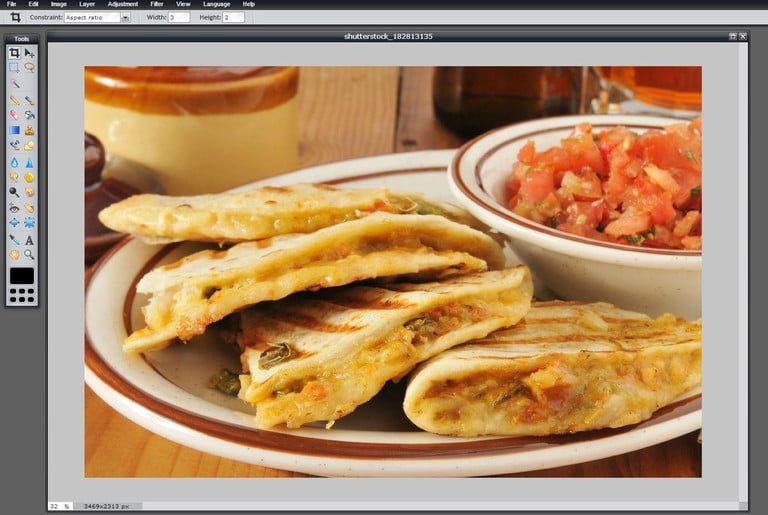Select the Crop tool in Tools panel
Viewport: 768px width, 515px height.
click(x=14, y=53)
